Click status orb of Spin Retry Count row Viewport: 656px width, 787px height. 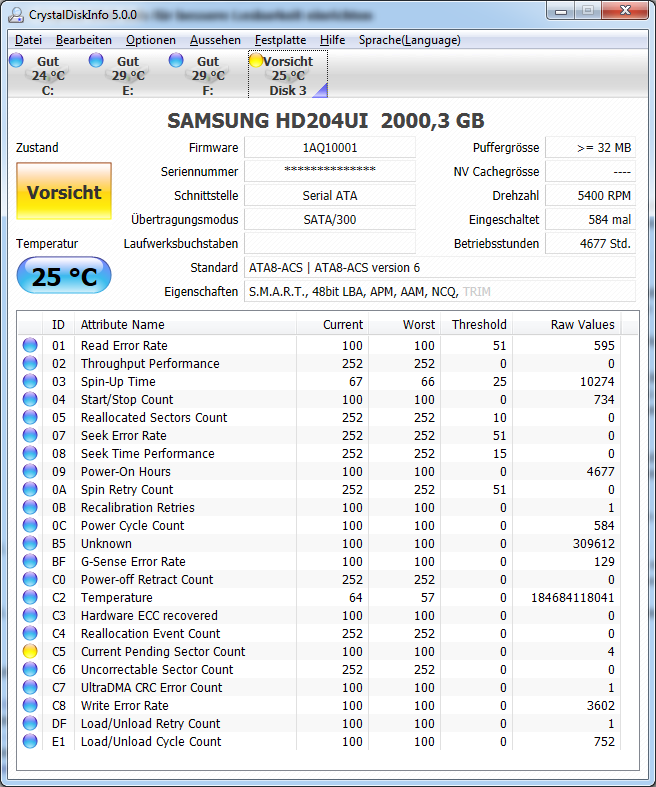point(30,489)
